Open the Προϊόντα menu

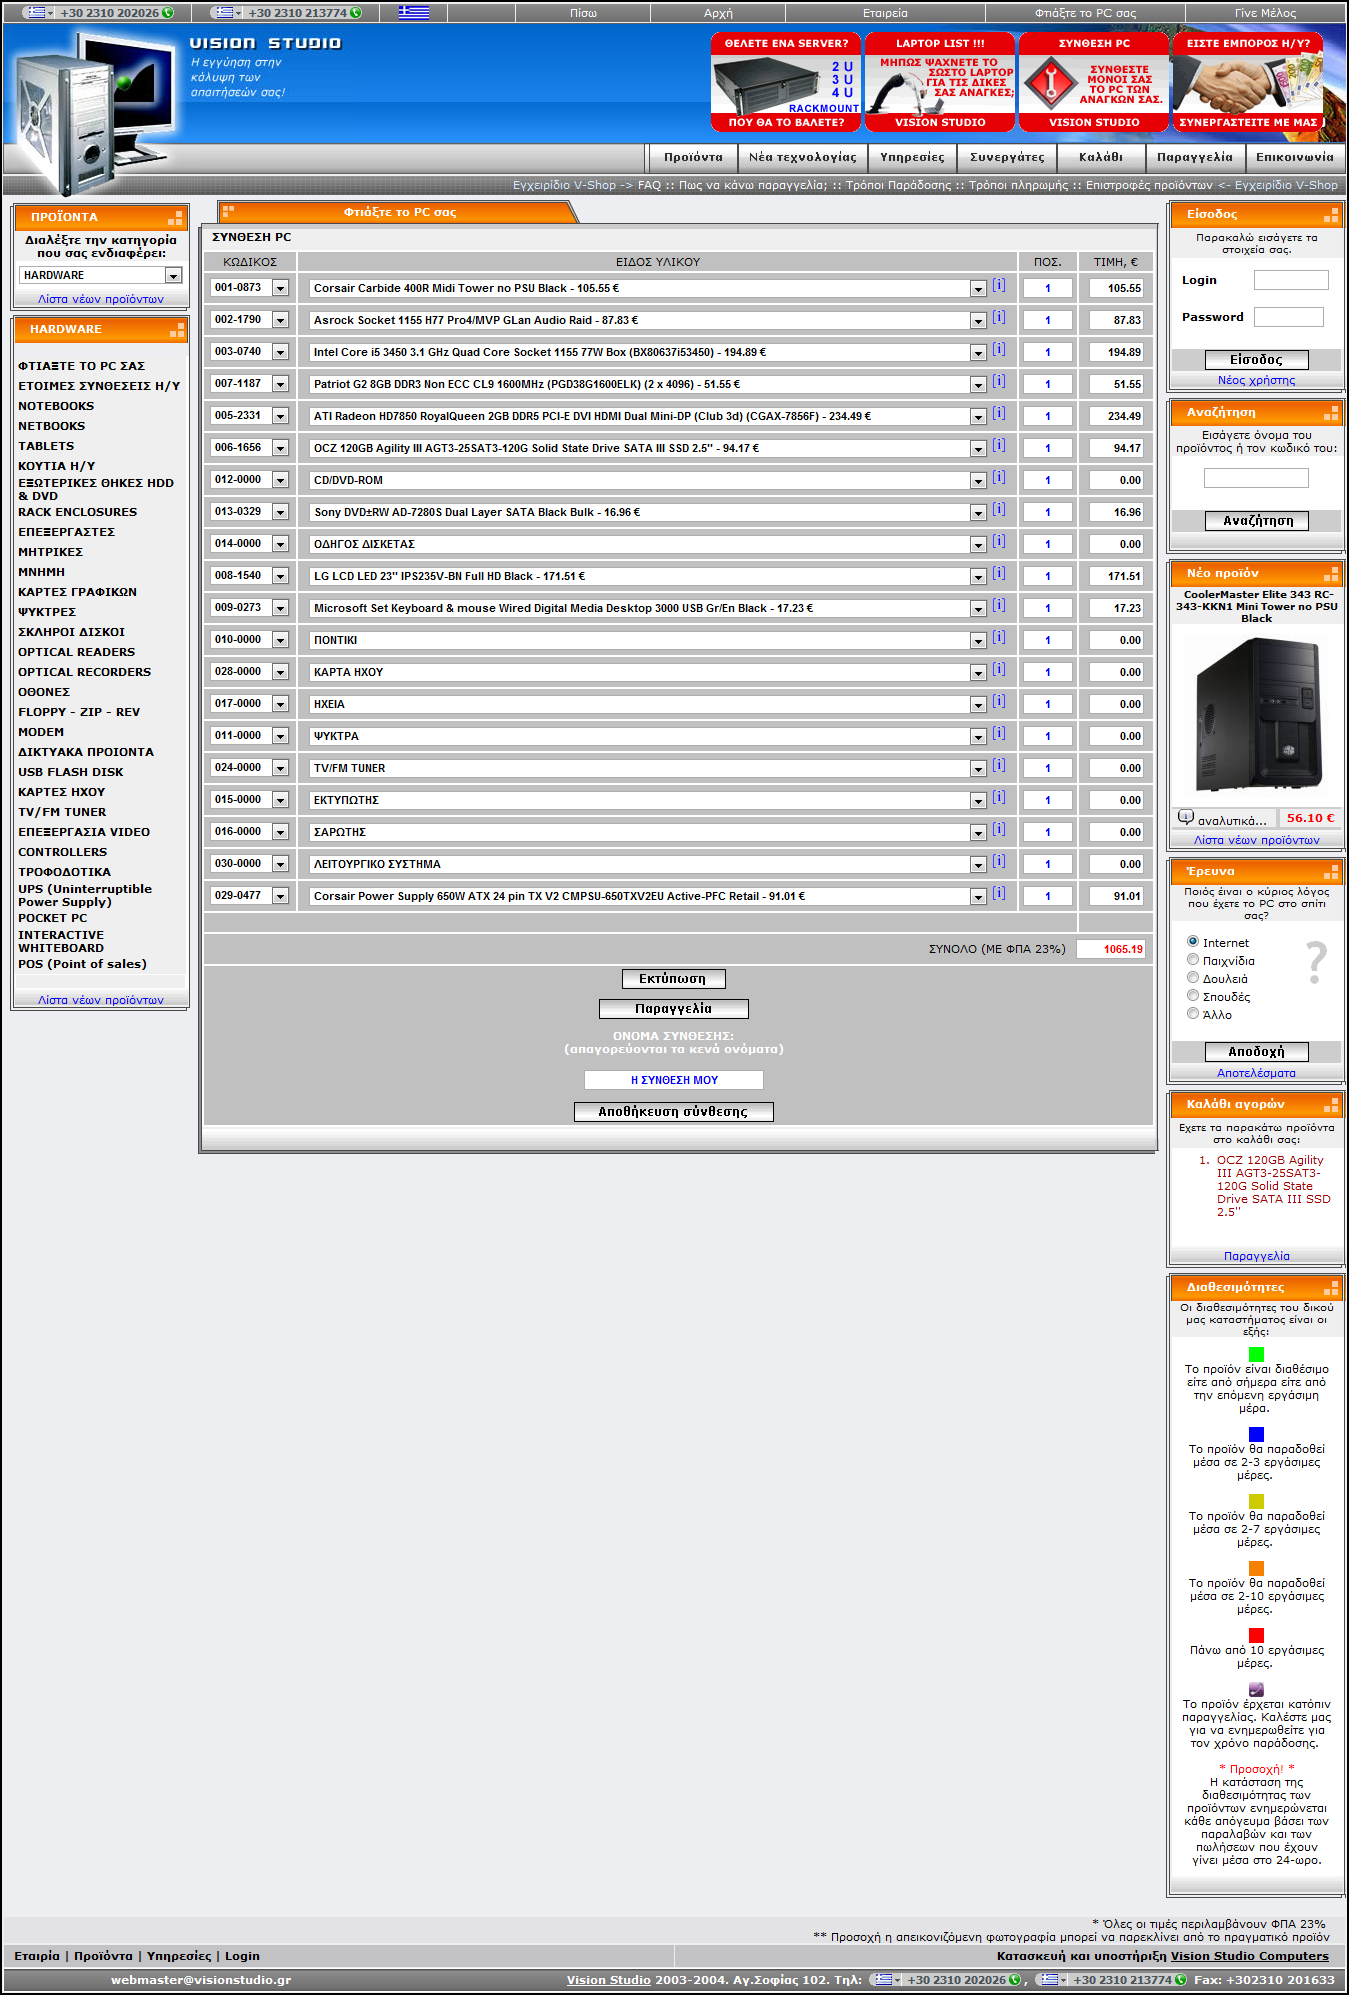(693, 157)
